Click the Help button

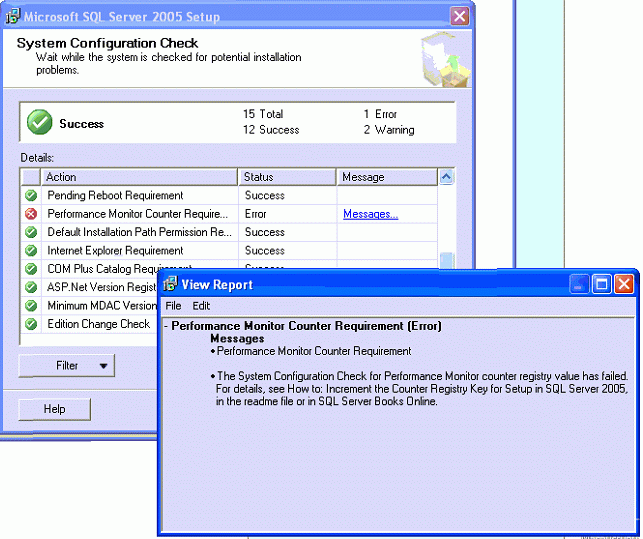[54, 409]
